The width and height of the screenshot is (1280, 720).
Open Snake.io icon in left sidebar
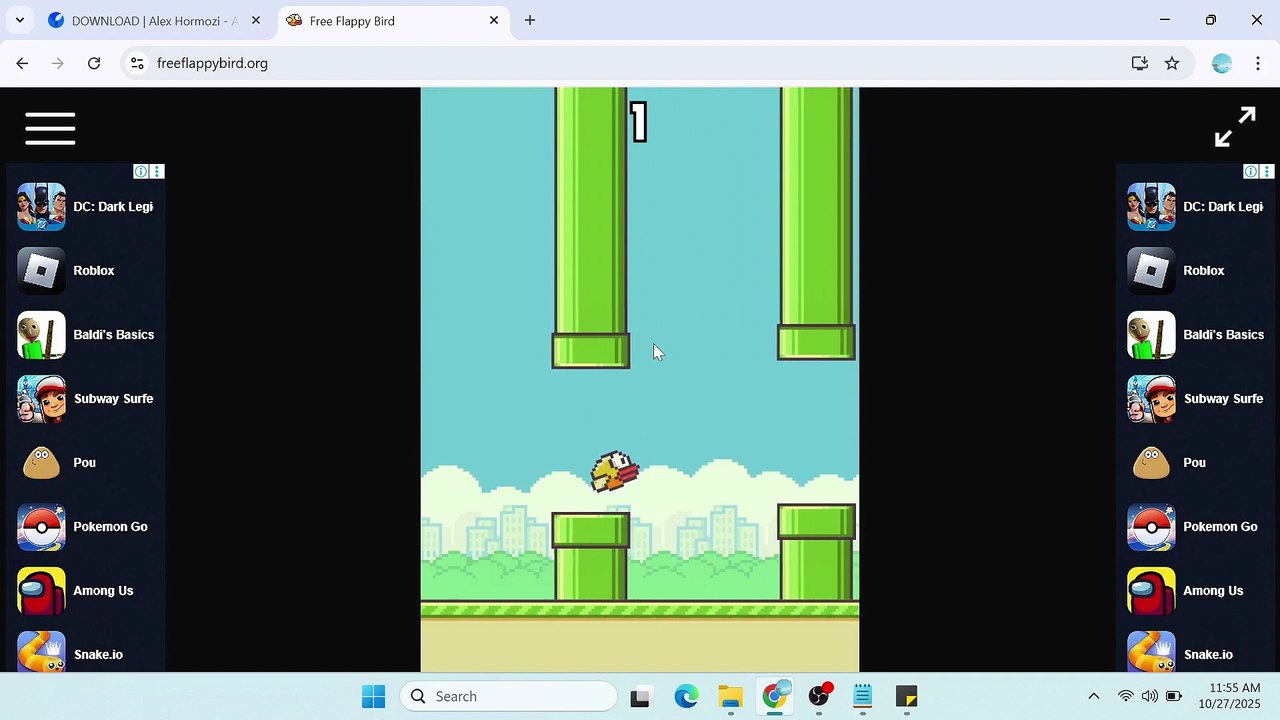41,652
